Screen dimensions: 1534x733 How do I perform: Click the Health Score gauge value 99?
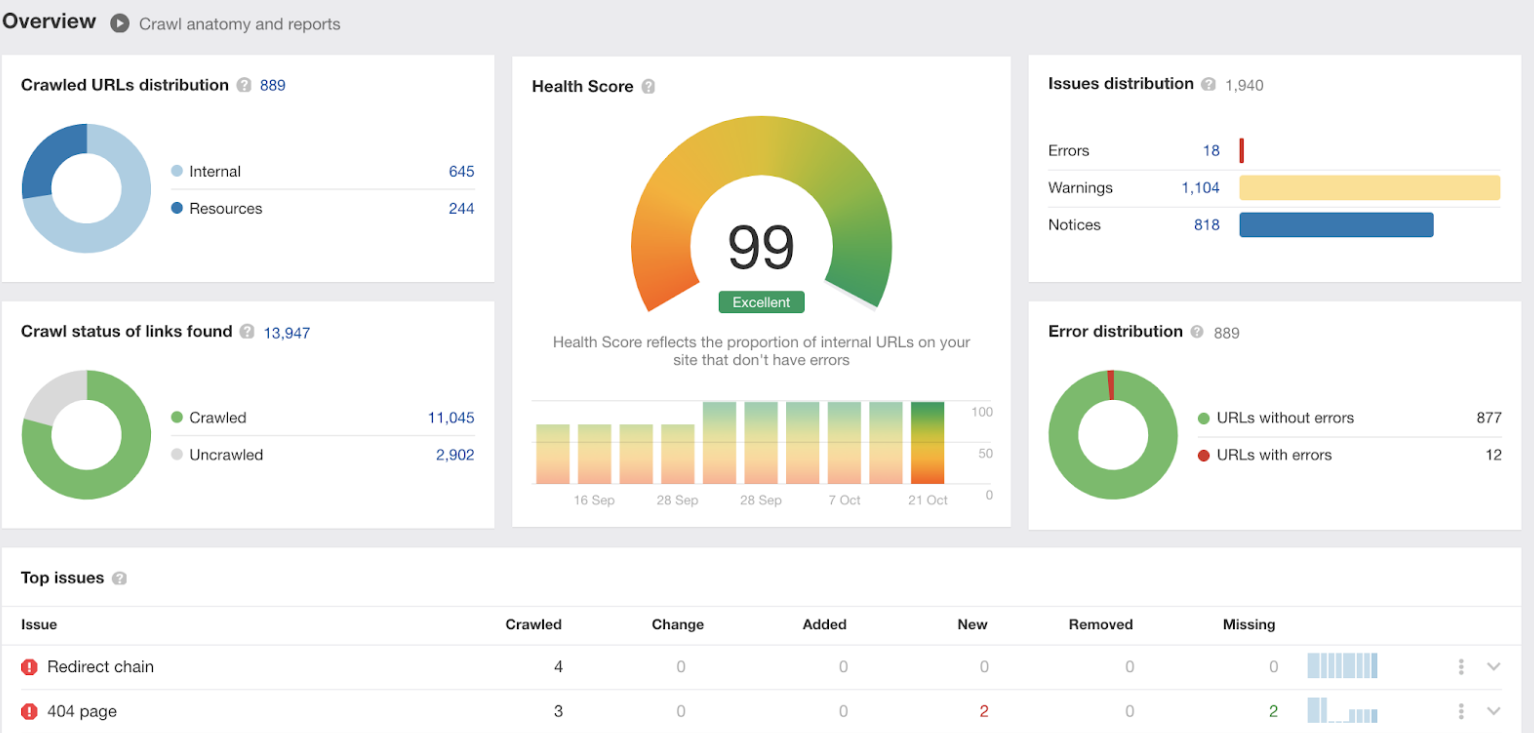[x=761, y=248]
